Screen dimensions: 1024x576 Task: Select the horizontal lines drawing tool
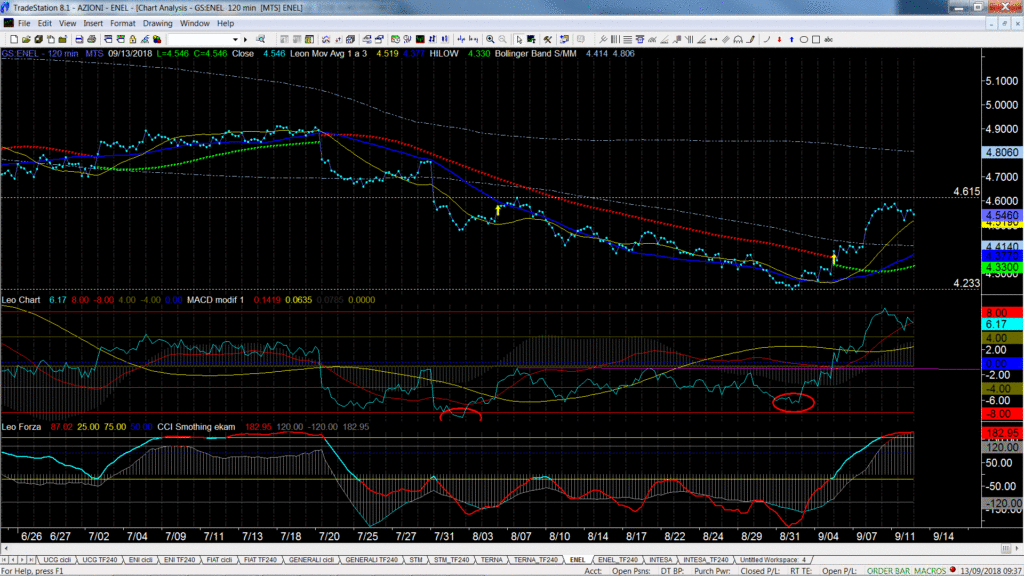tap(627, 39)
